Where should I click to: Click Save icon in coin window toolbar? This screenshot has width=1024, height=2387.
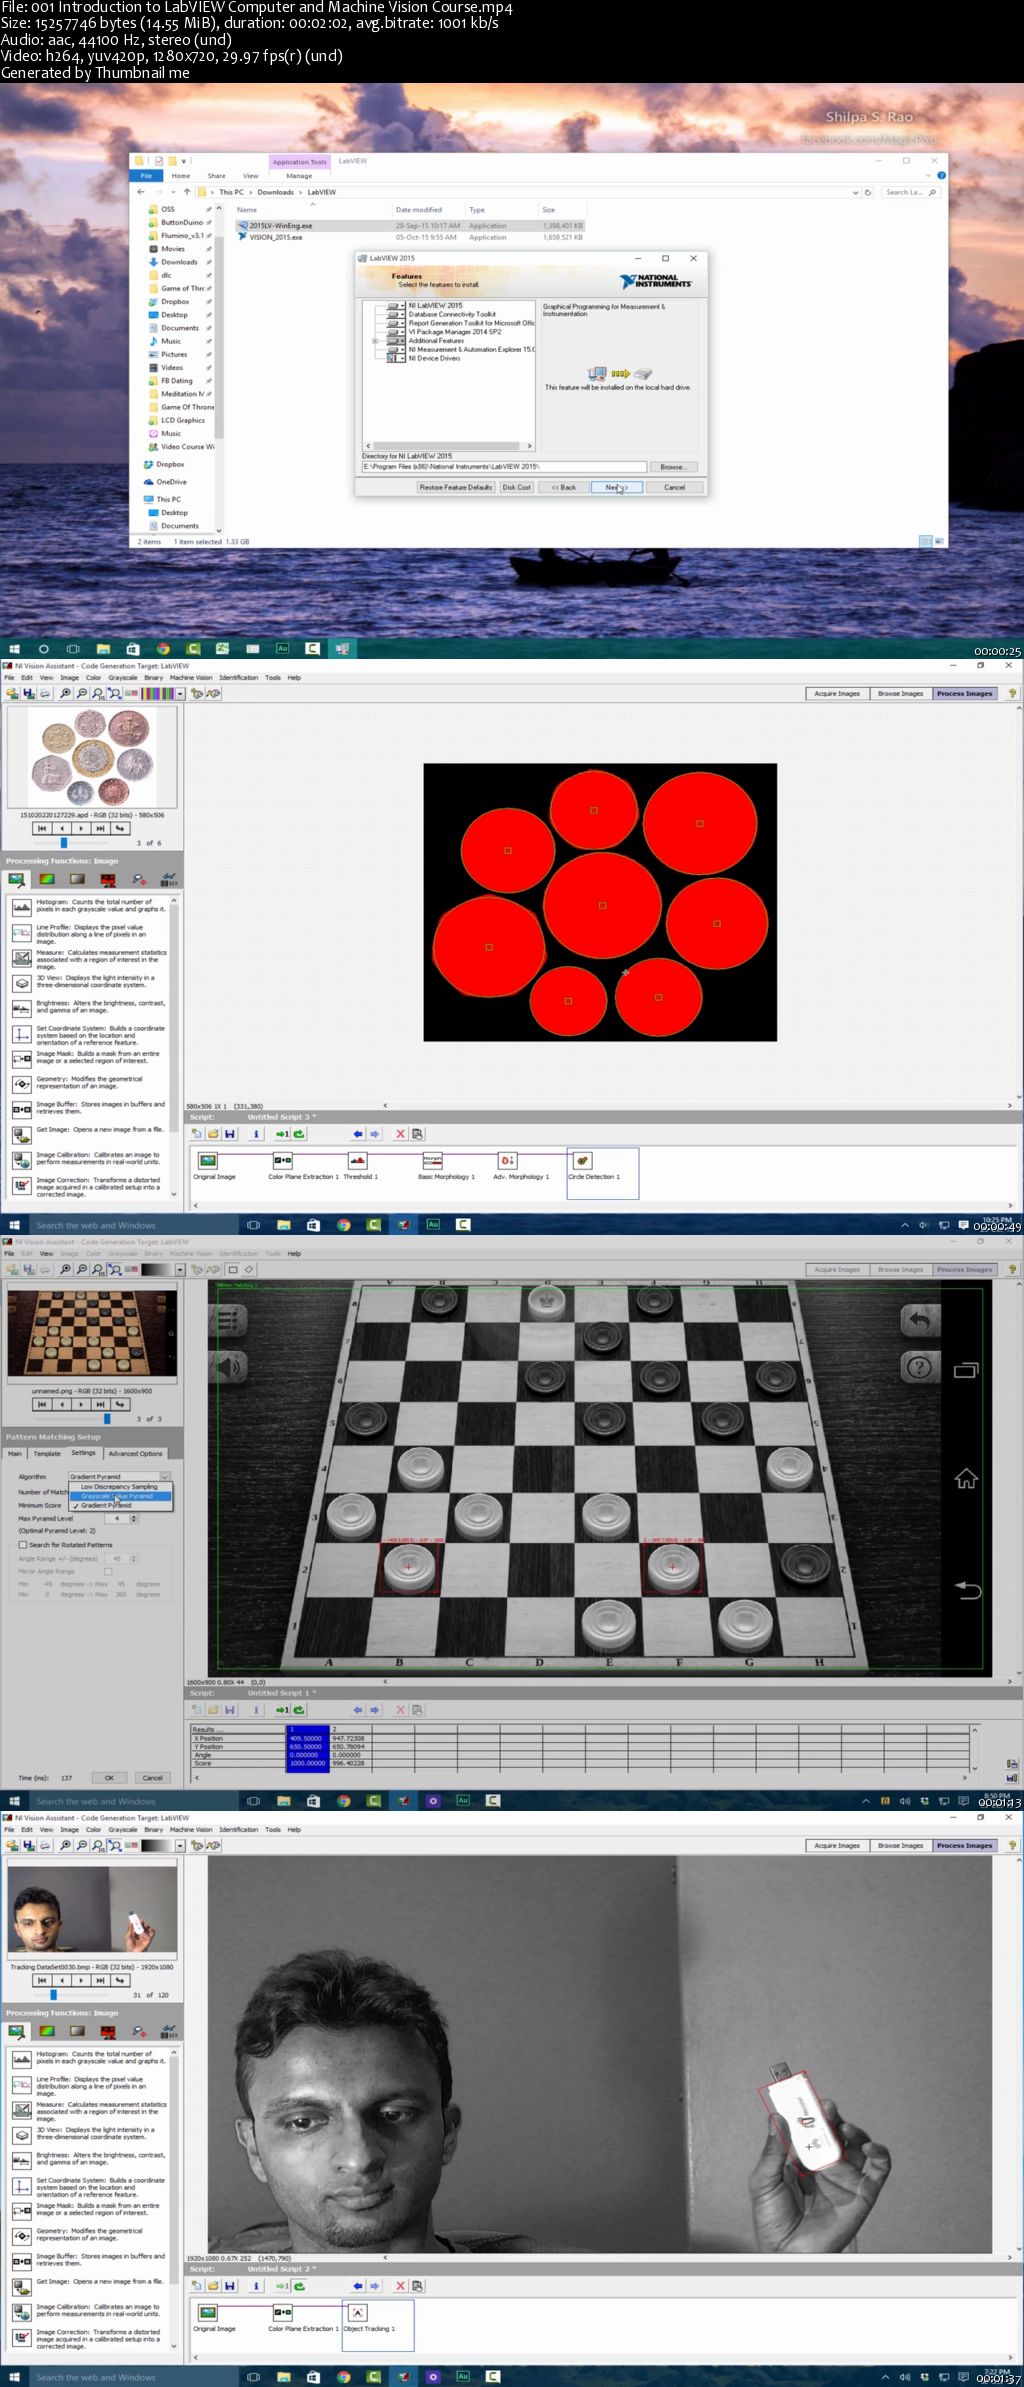pyautogui.click(x=29, y=693)
